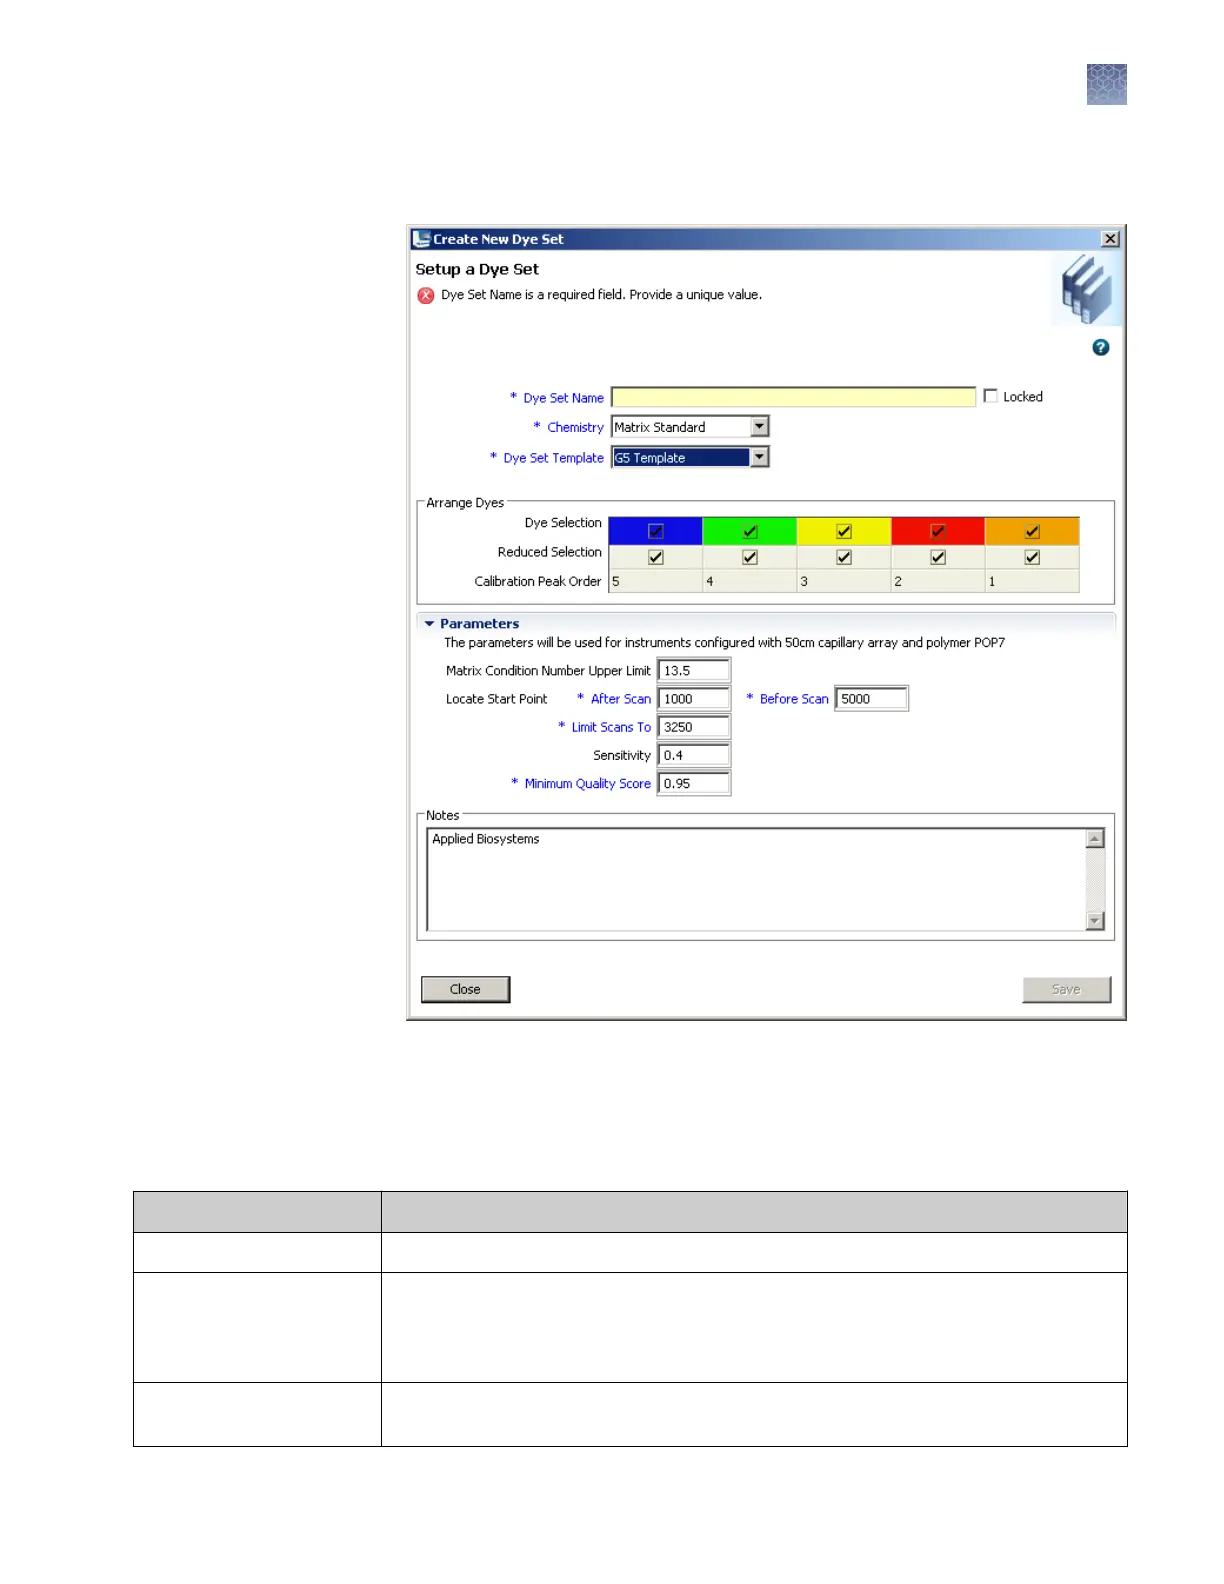Click the Limit Scans To label

click(611, 727)
